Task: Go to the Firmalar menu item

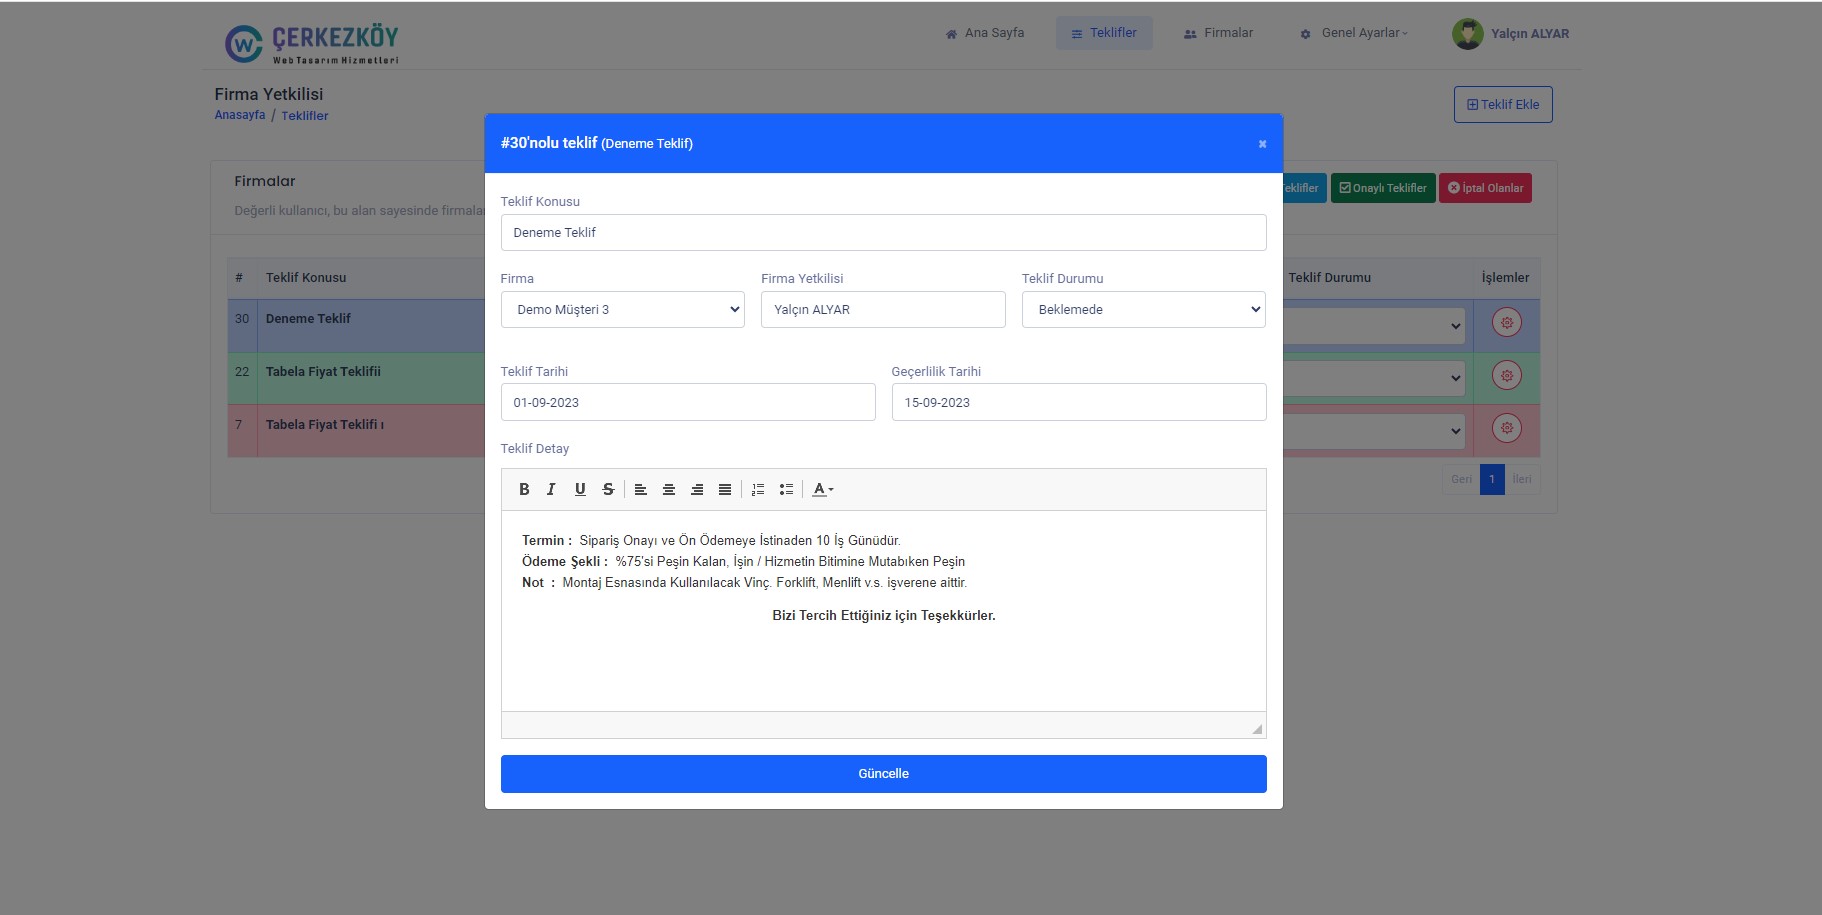Action: tap(1218, 33)
